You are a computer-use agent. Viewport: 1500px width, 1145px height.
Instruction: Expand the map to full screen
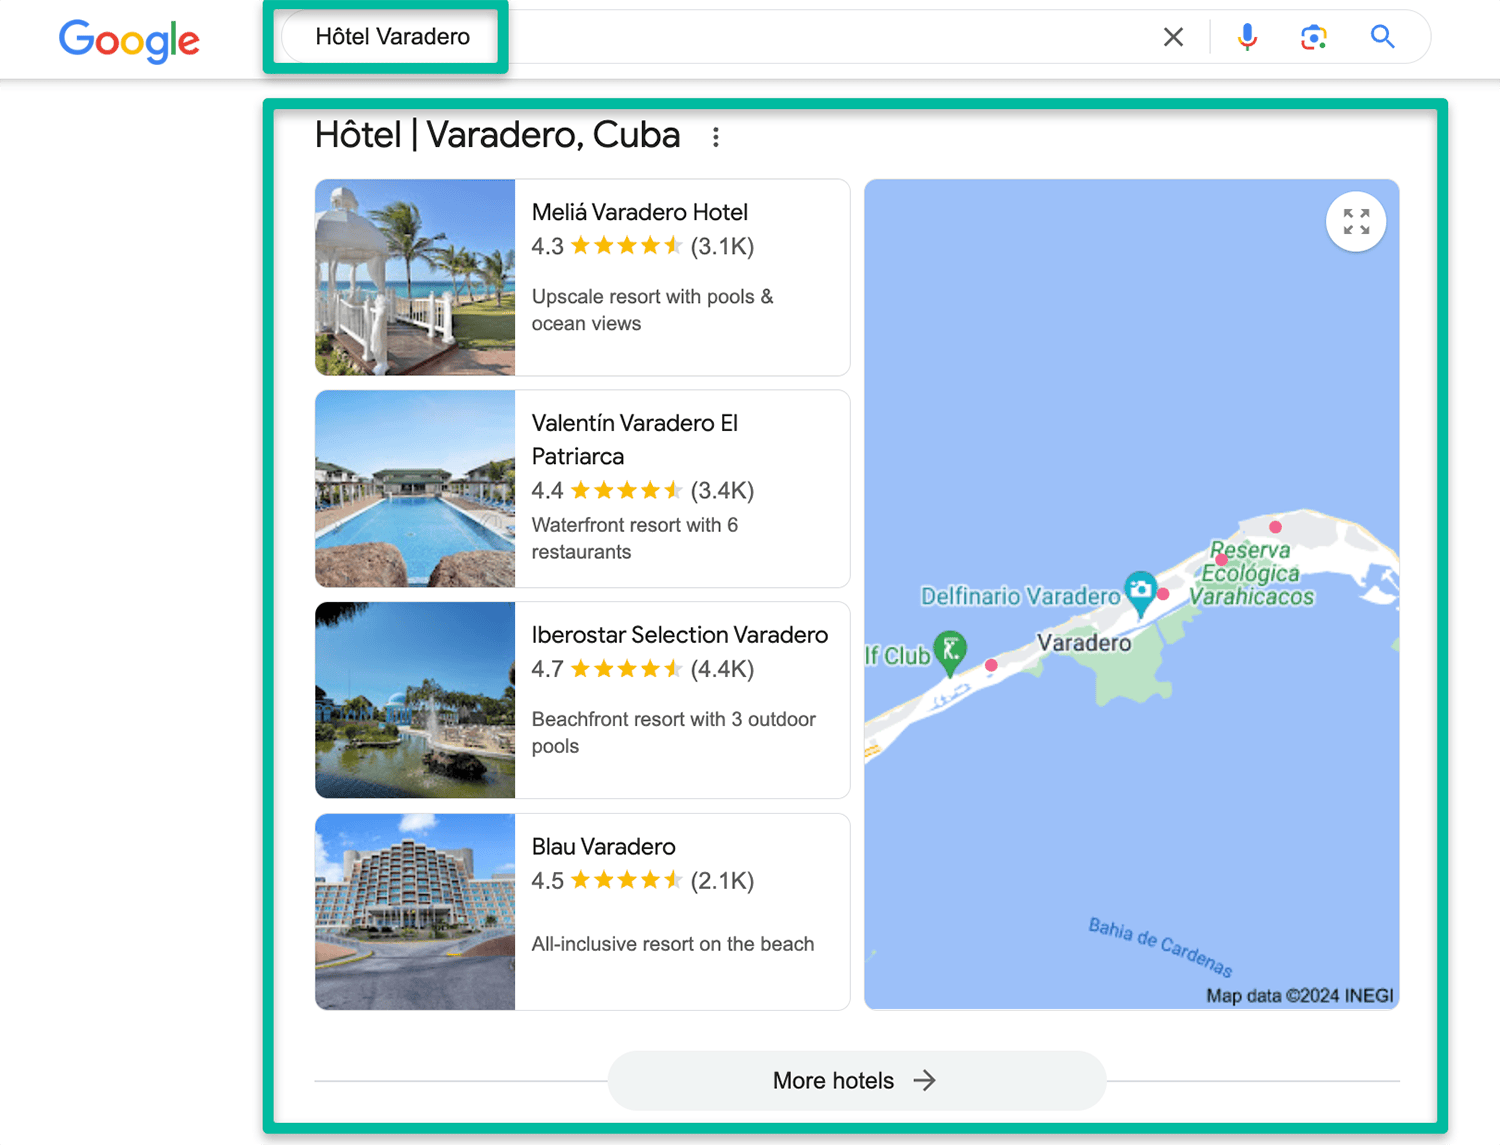coord(1356,221)
